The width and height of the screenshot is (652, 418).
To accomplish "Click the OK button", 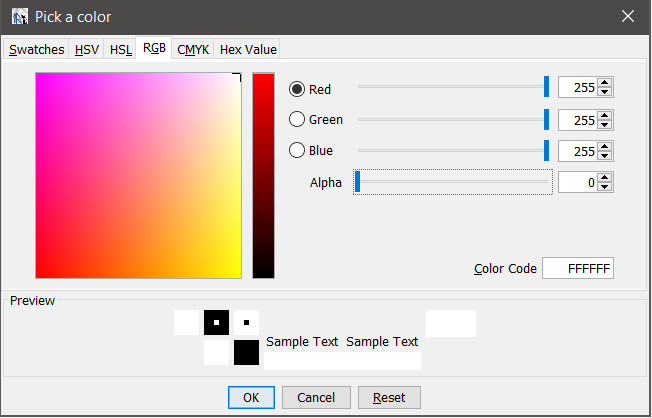I will (x=251, y=397).
